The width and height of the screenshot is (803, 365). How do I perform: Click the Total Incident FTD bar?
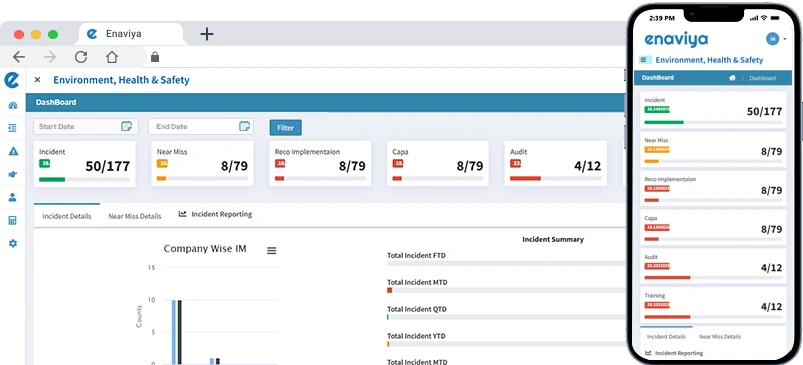click(x=506, y=263)
